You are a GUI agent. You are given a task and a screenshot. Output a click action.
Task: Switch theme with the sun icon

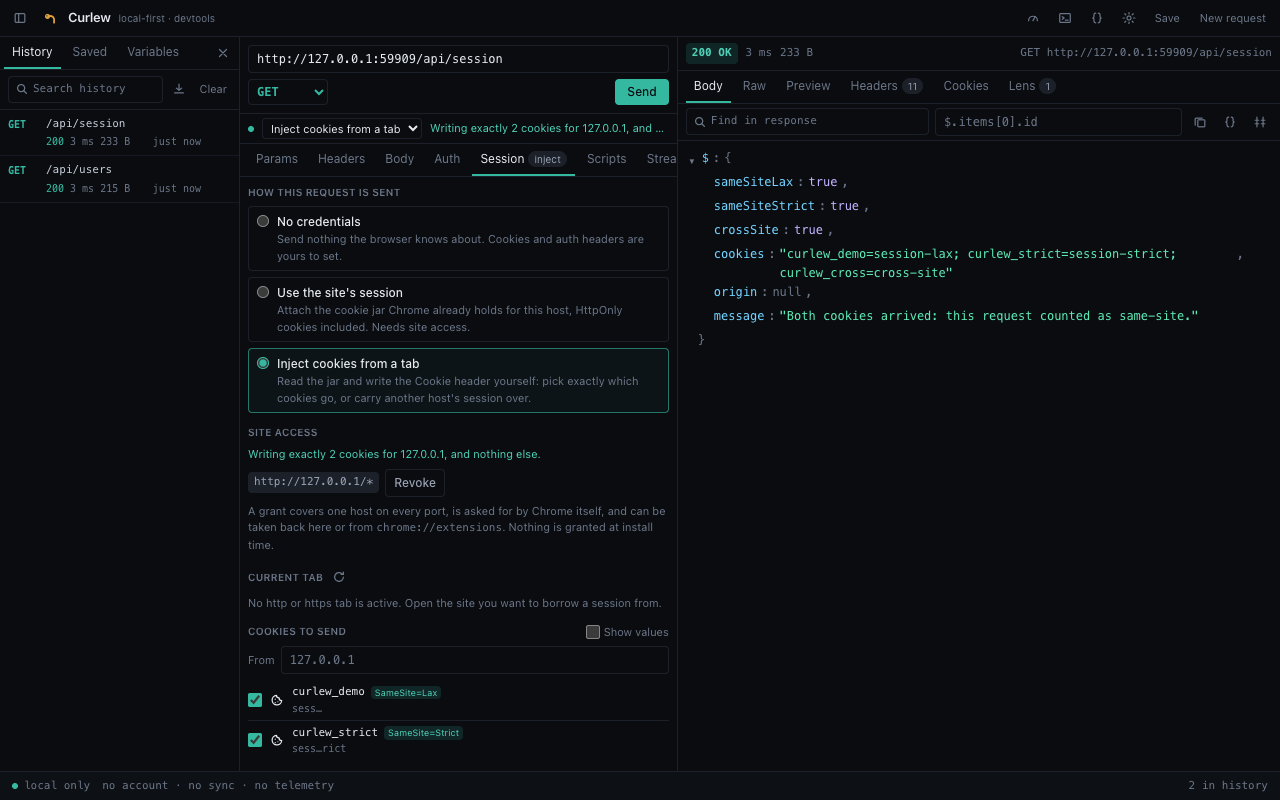click(1129, 18)
